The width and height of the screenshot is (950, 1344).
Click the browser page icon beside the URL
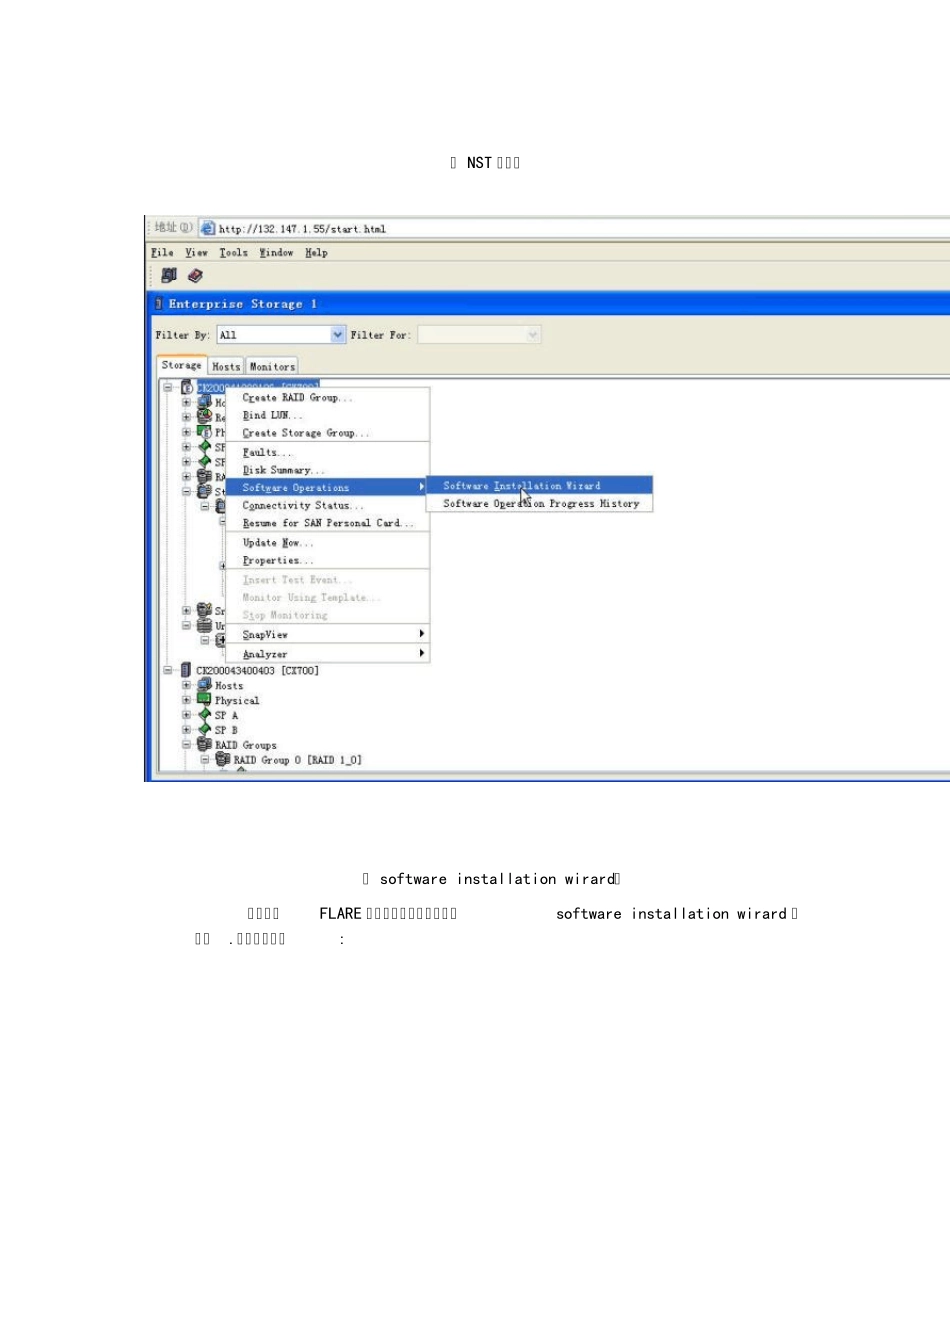(208, 228)
